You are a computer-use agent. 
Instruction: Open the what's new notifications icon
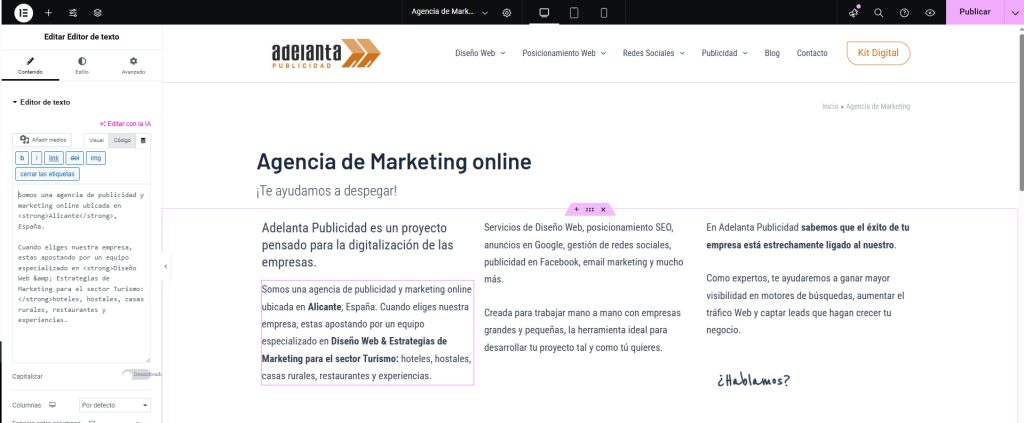point(854,12)
